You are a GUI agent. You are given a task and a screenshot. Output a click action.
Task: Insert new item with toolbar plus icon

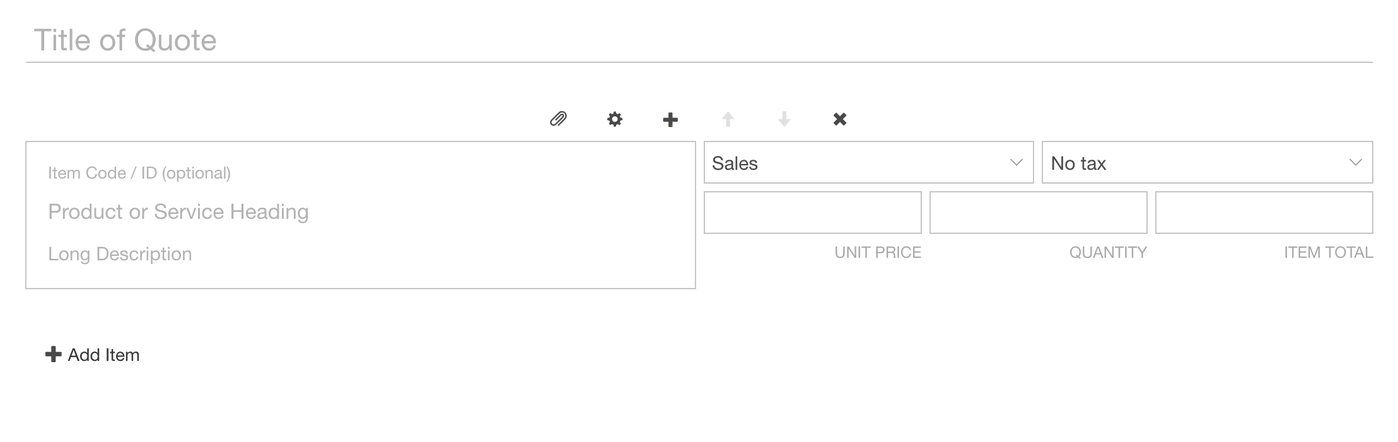(670, 119)
